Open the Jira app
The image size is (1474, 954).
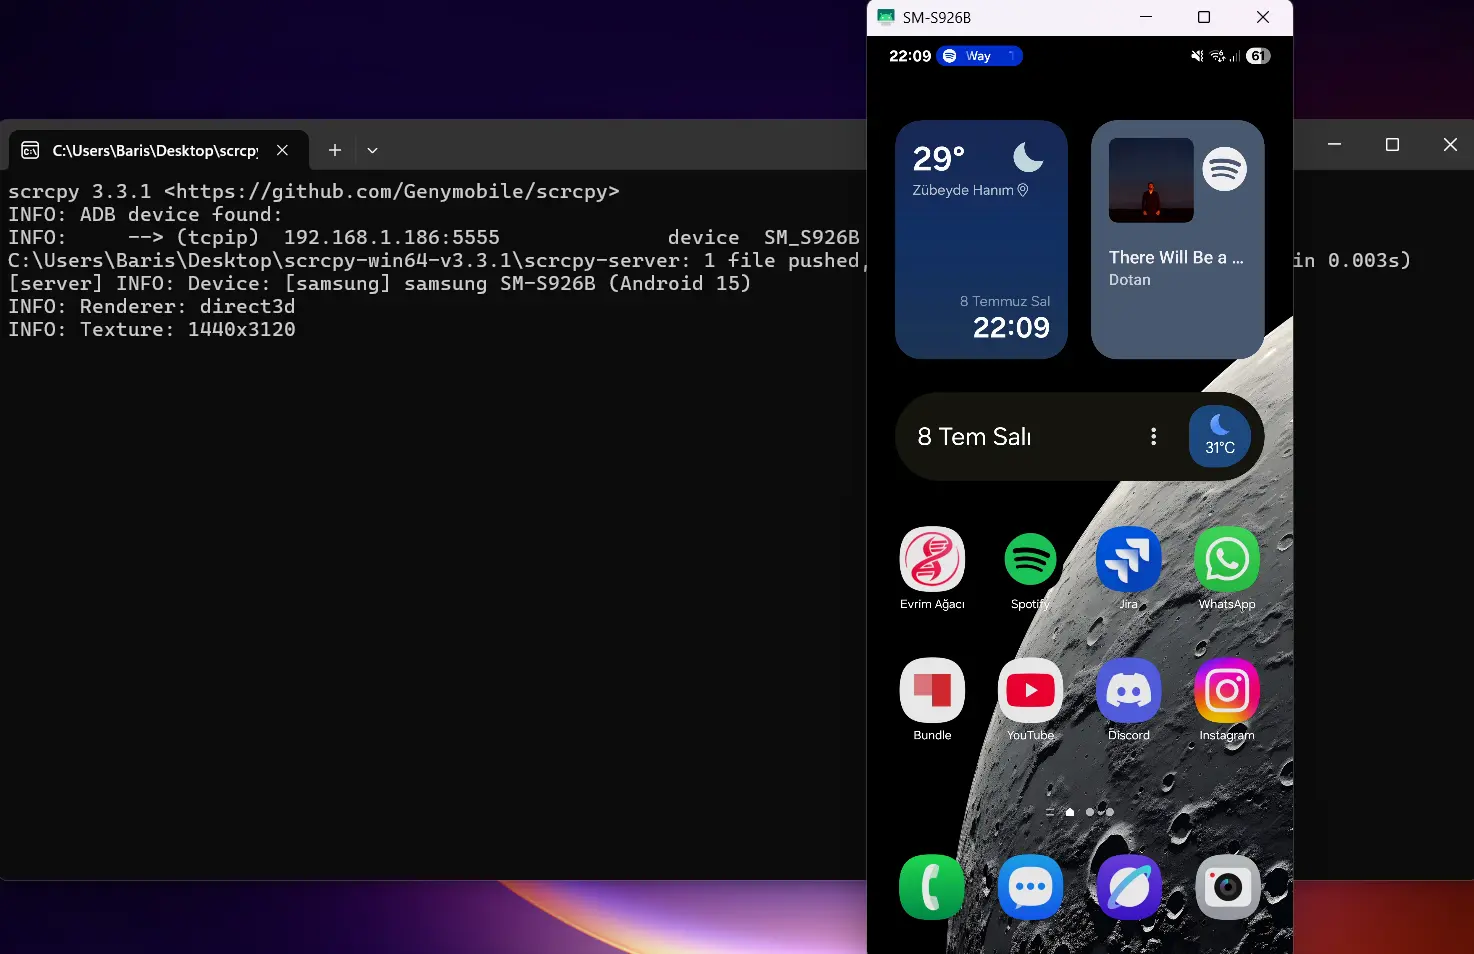click(1129, 559)
